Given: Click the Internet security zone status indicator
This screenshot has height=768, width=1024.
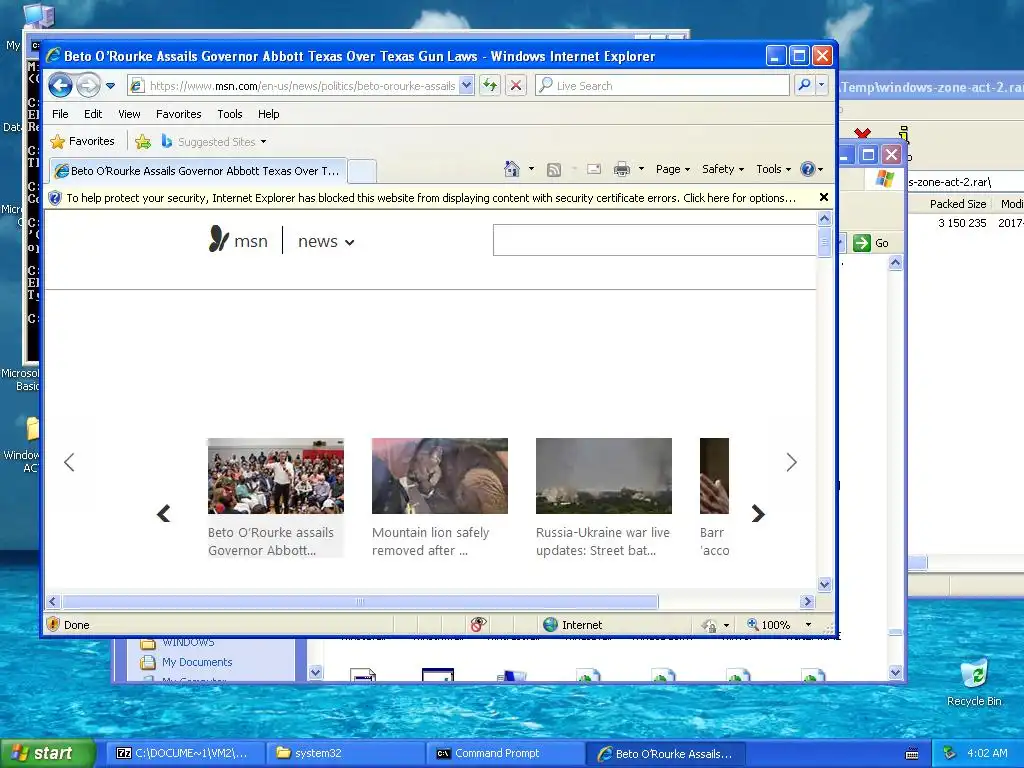Looking at the screenshot, I should pos(572,624).
